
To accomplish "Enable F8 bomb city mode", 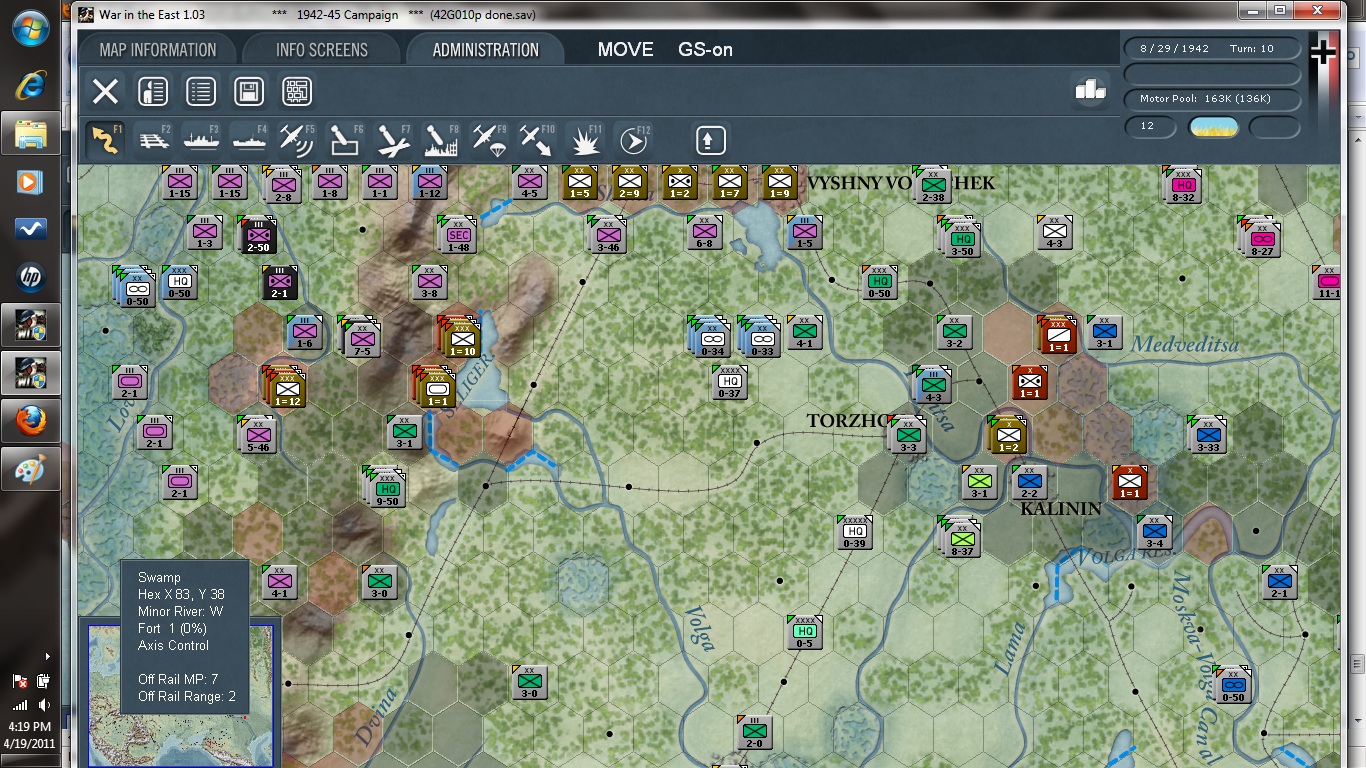I will [441, 139].
